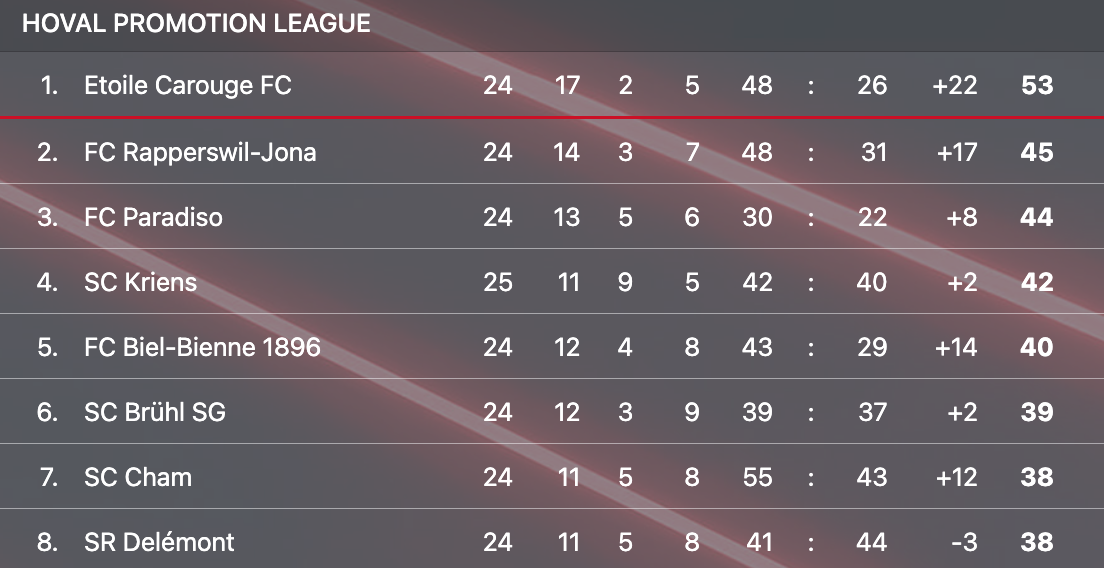The image size is (1104, 568).
Task: Click rank number 8. beside SR Delémont
Action: 47,542
